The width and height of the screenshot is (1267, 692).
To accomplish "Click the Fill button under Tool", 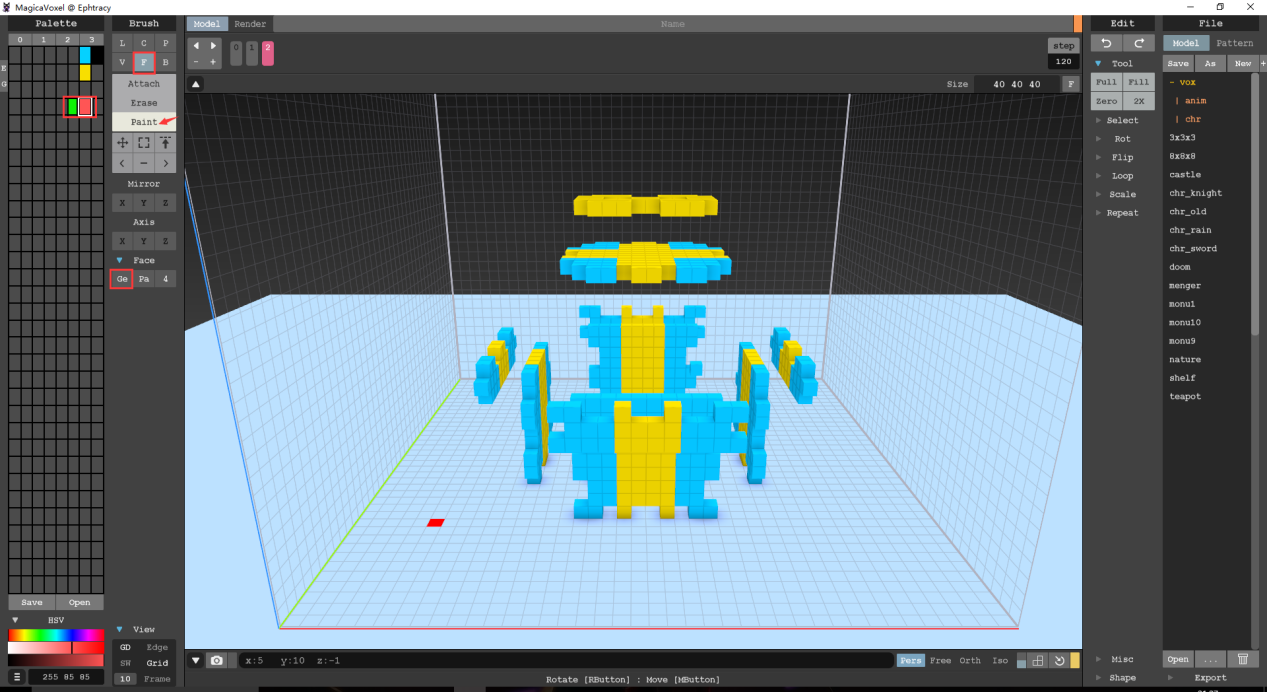I will (1139, 82).
